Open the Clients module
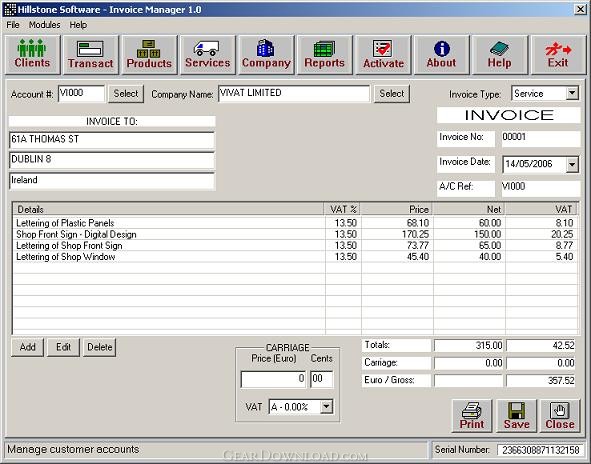The height and width of the screenshot is (464, 591). pos(32,55)
